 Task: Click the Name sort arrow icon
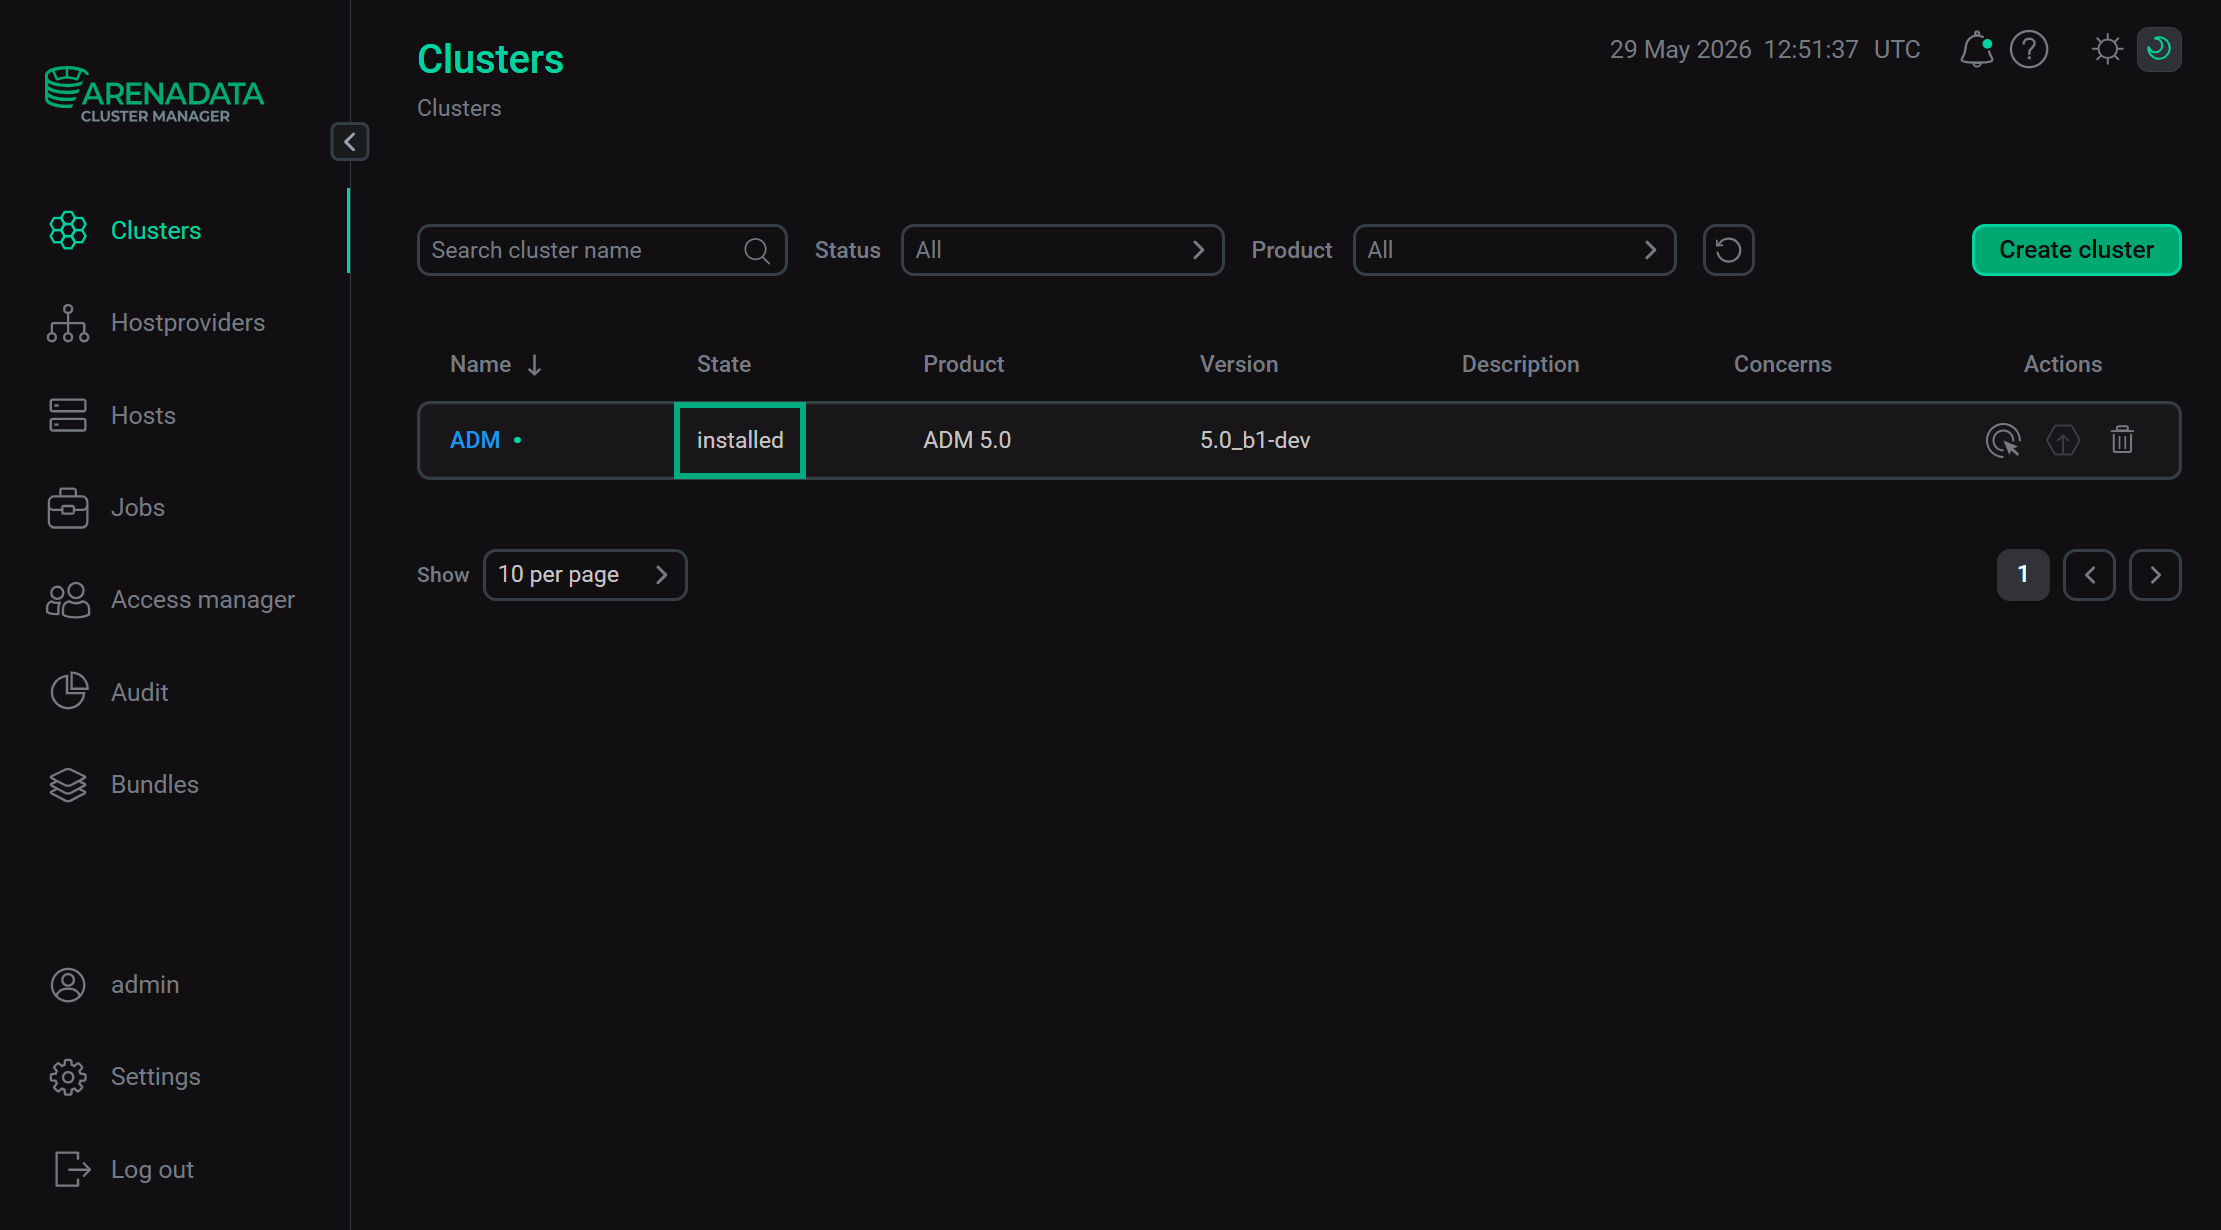point(535,365)
